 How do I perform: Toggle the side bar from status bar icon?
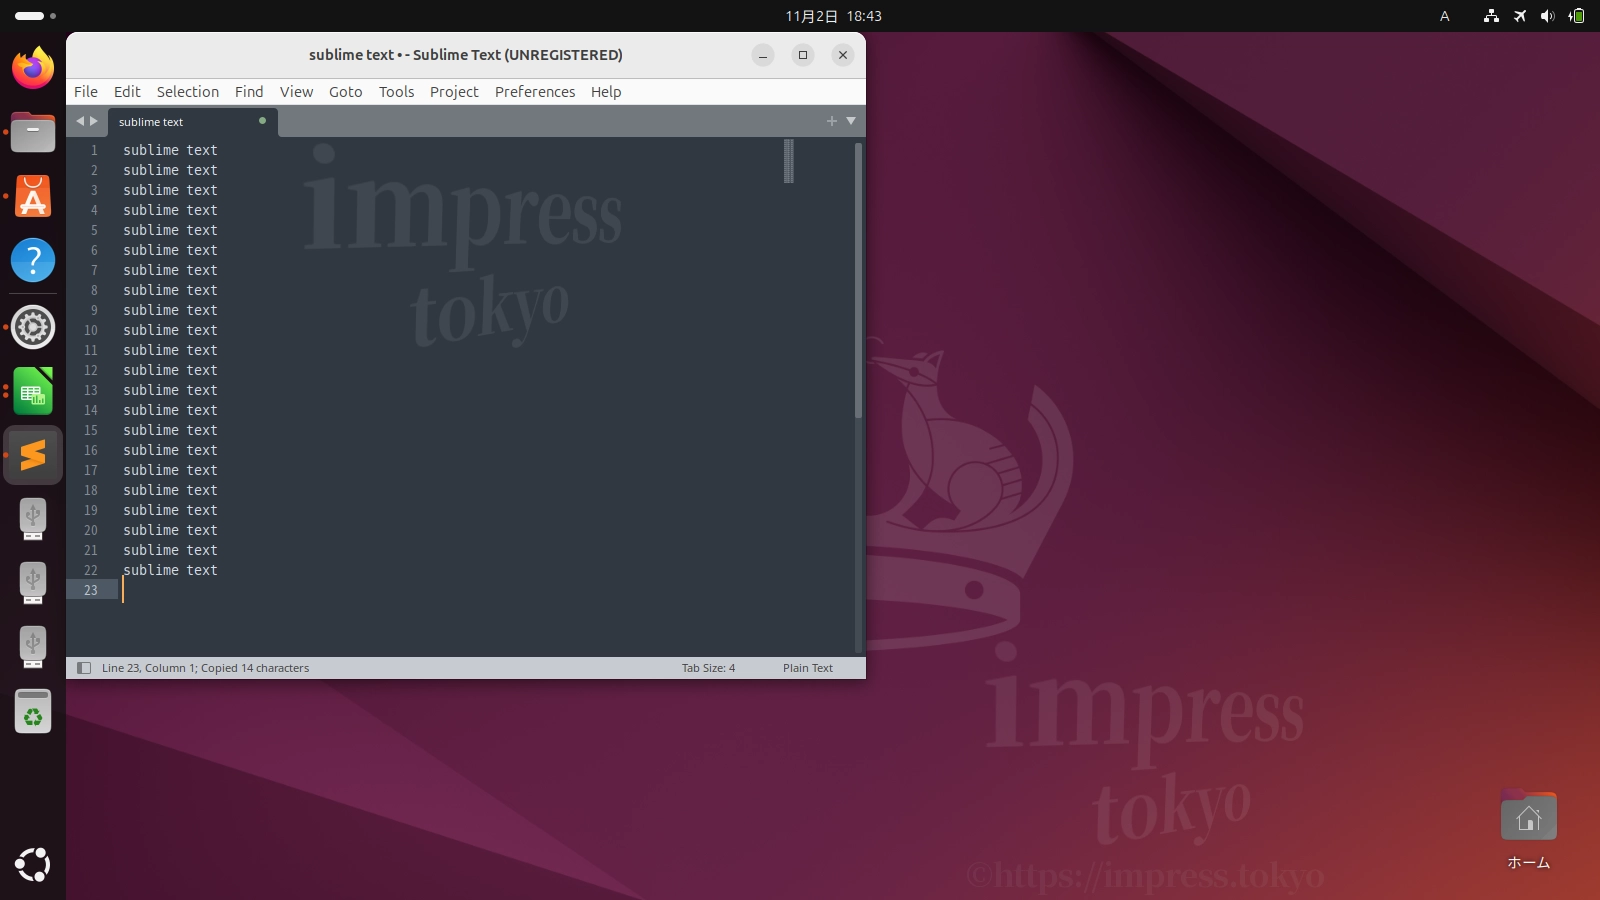click(84, 668)
